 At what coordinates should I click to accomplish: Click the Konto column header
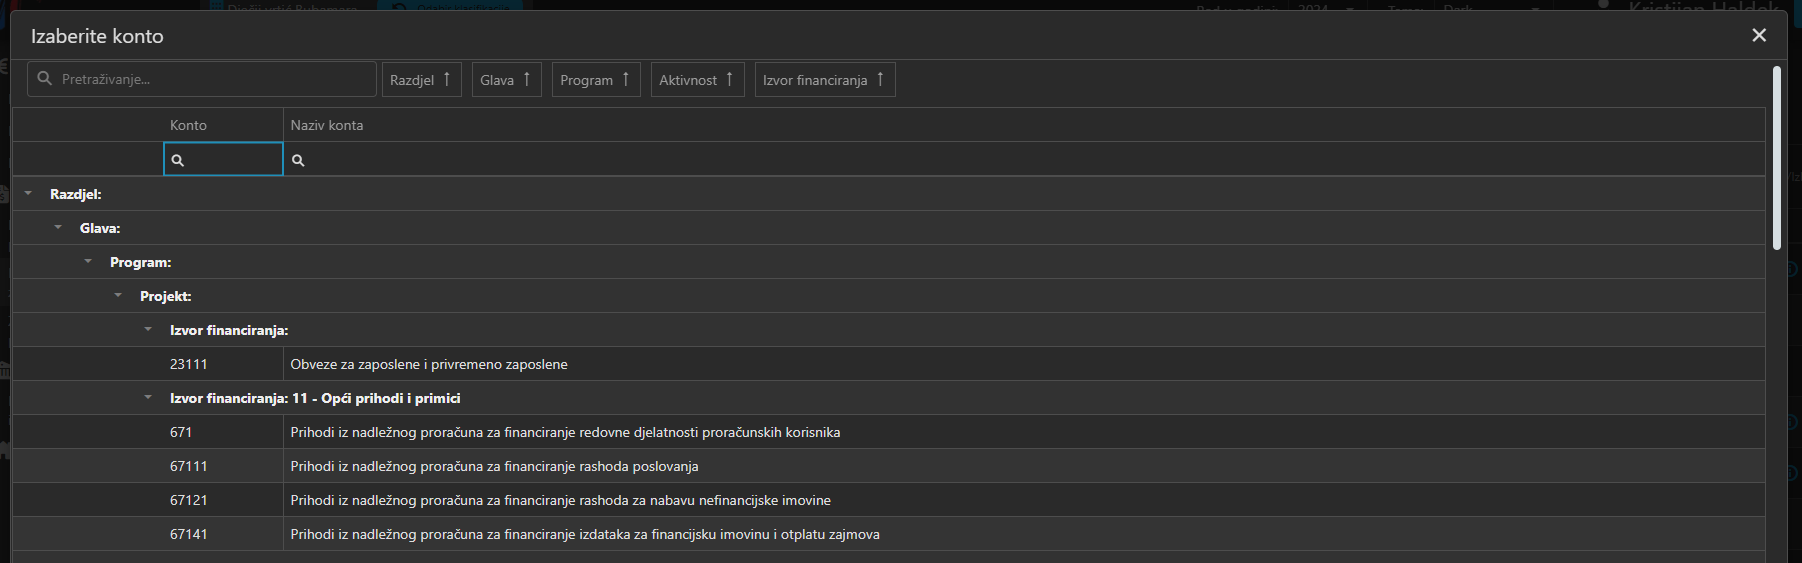[x=188, y=125]
